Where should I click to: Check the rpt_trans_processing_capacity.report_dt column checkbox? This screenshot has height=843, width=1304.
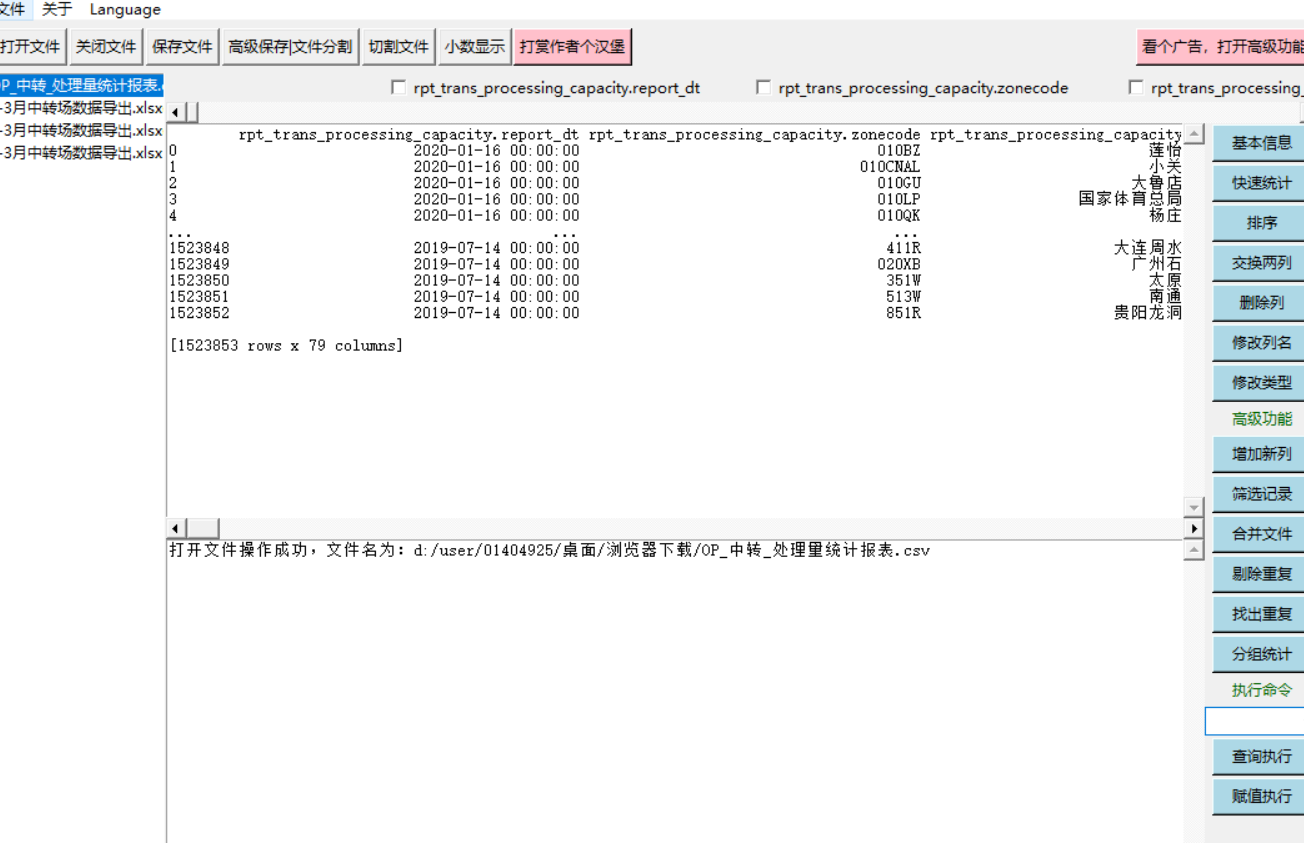[x=398, y=87]
